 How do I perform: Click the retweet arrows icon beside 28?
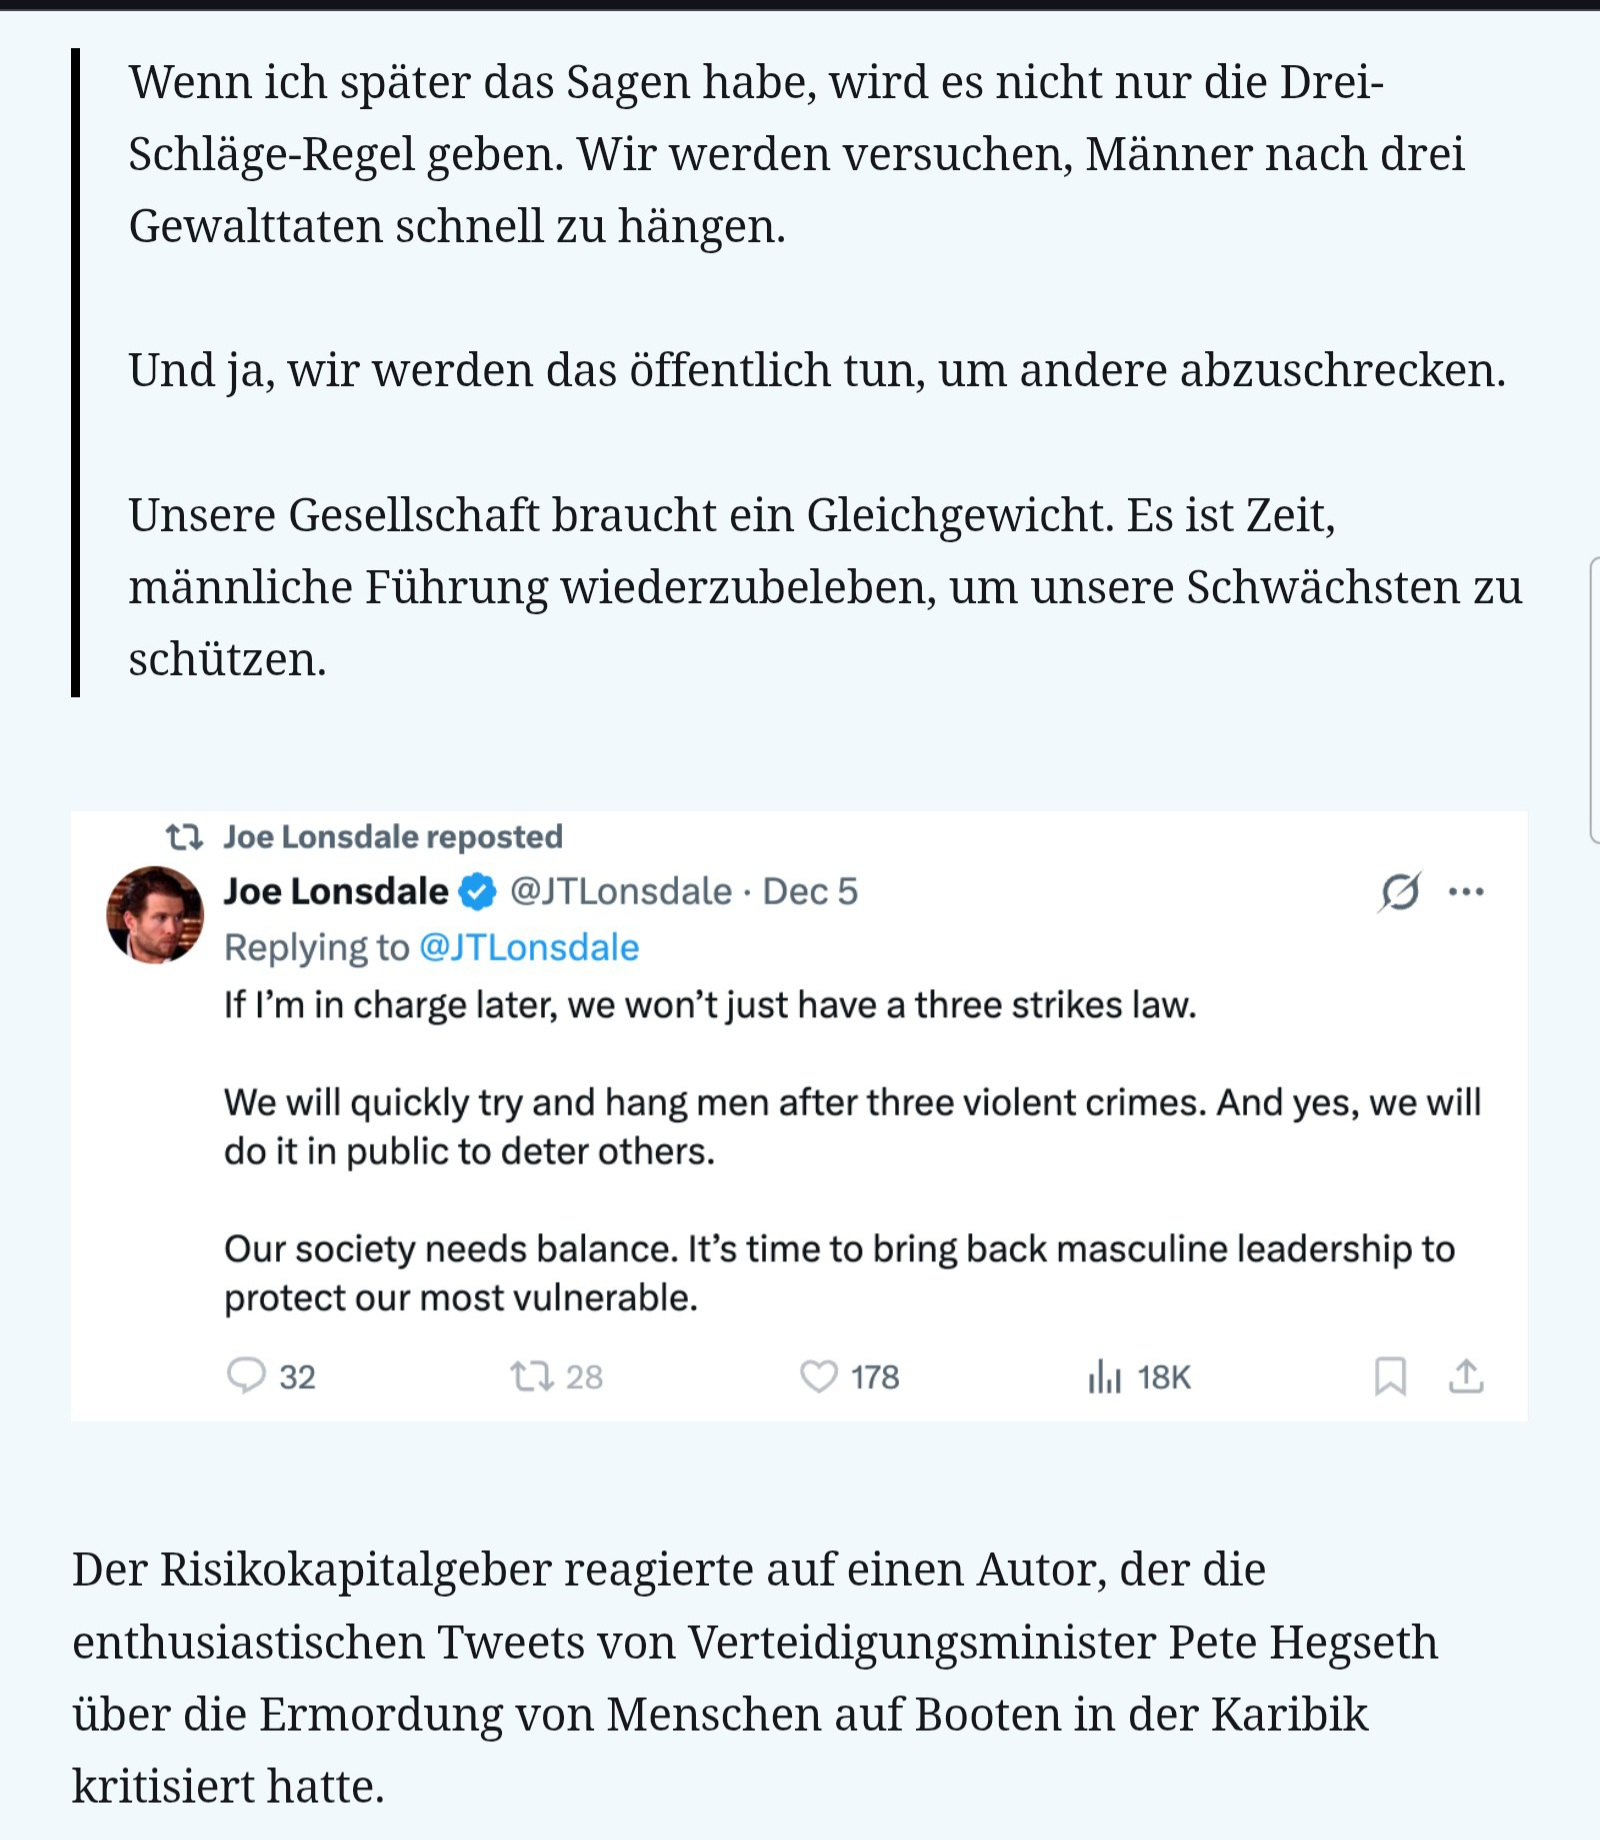coord(531,1376)
